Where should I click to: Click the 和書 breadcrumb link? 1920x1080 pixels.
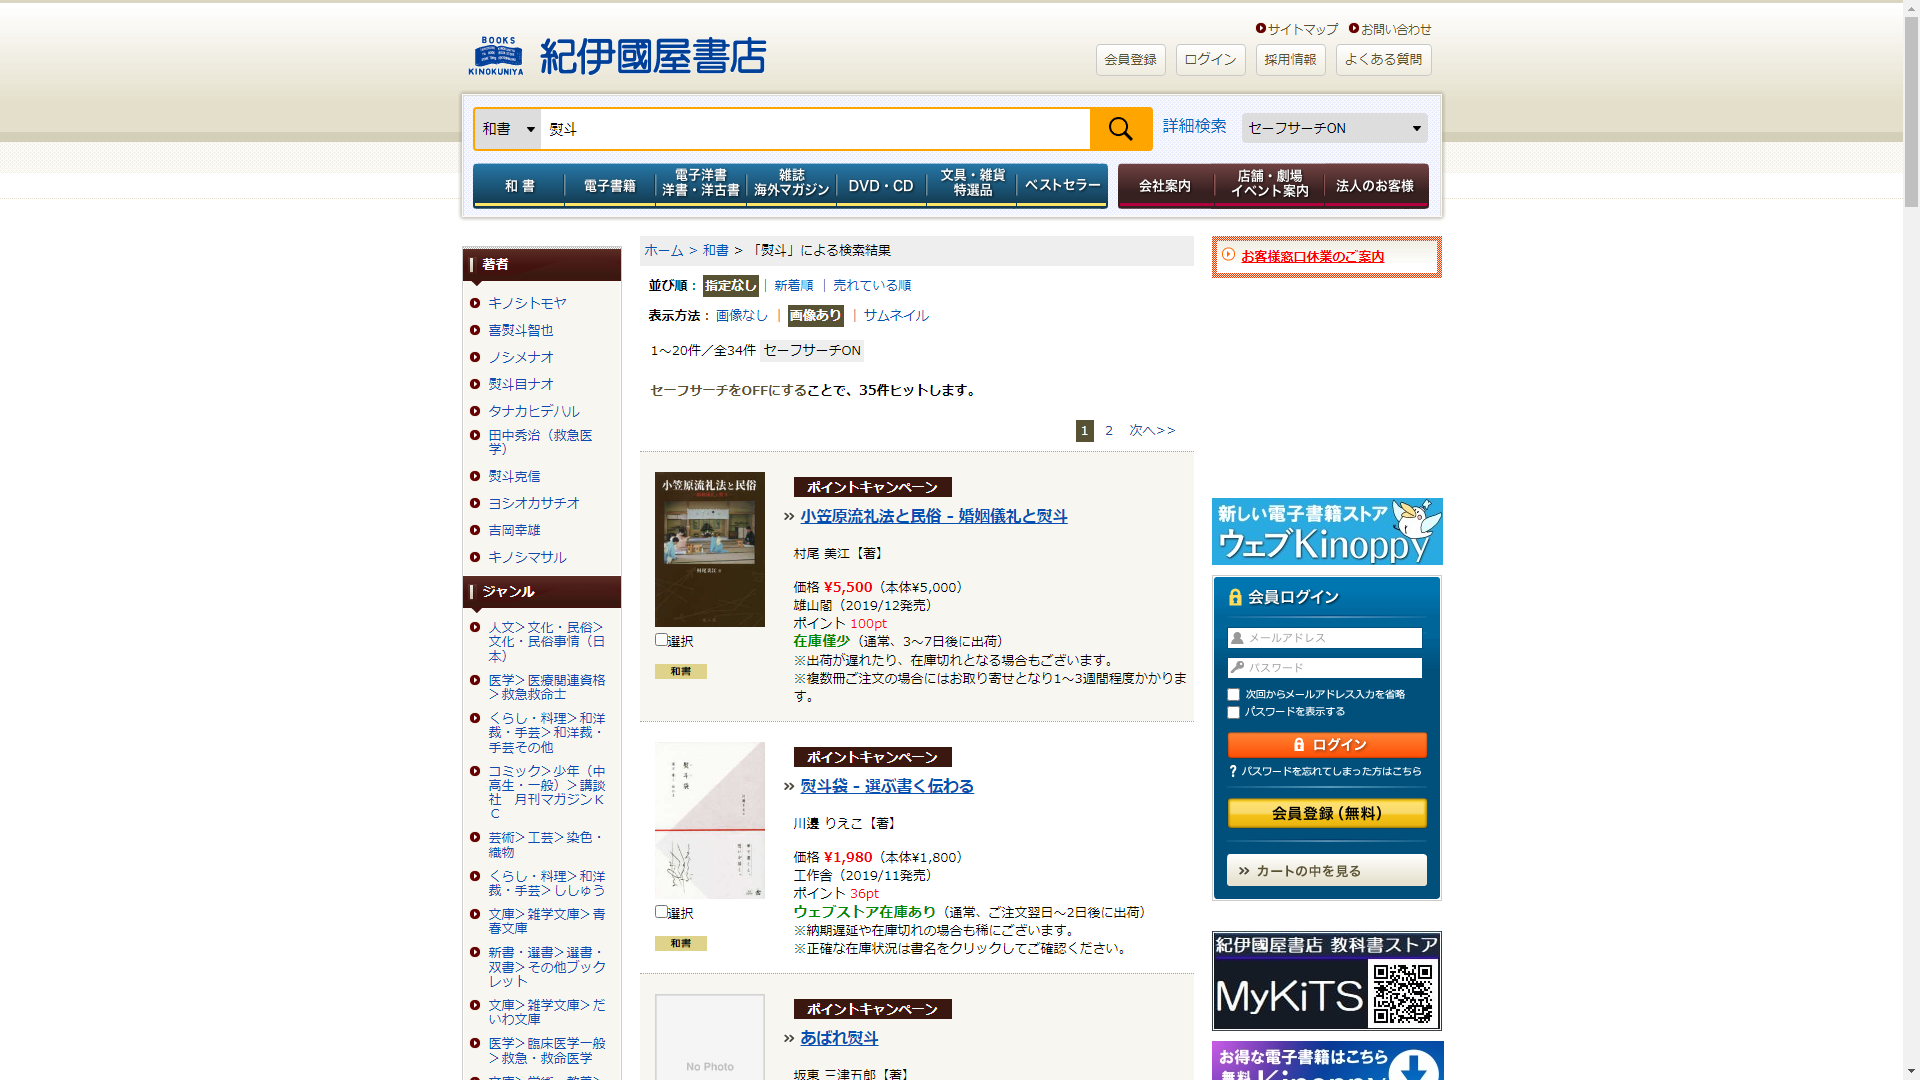pos(716,251)
